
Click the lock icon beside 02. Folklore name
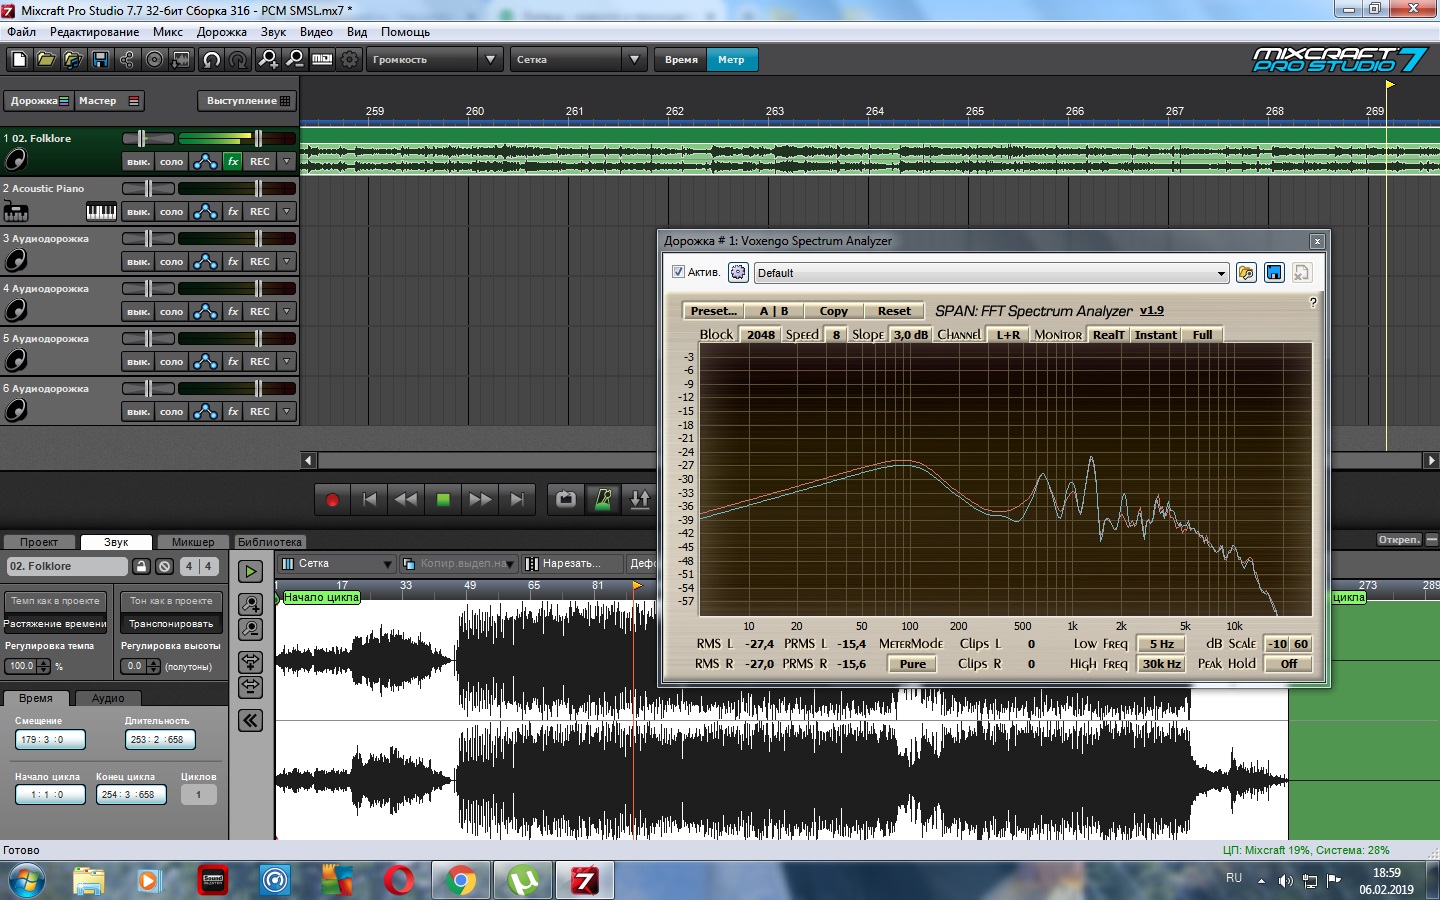point(141,566)
